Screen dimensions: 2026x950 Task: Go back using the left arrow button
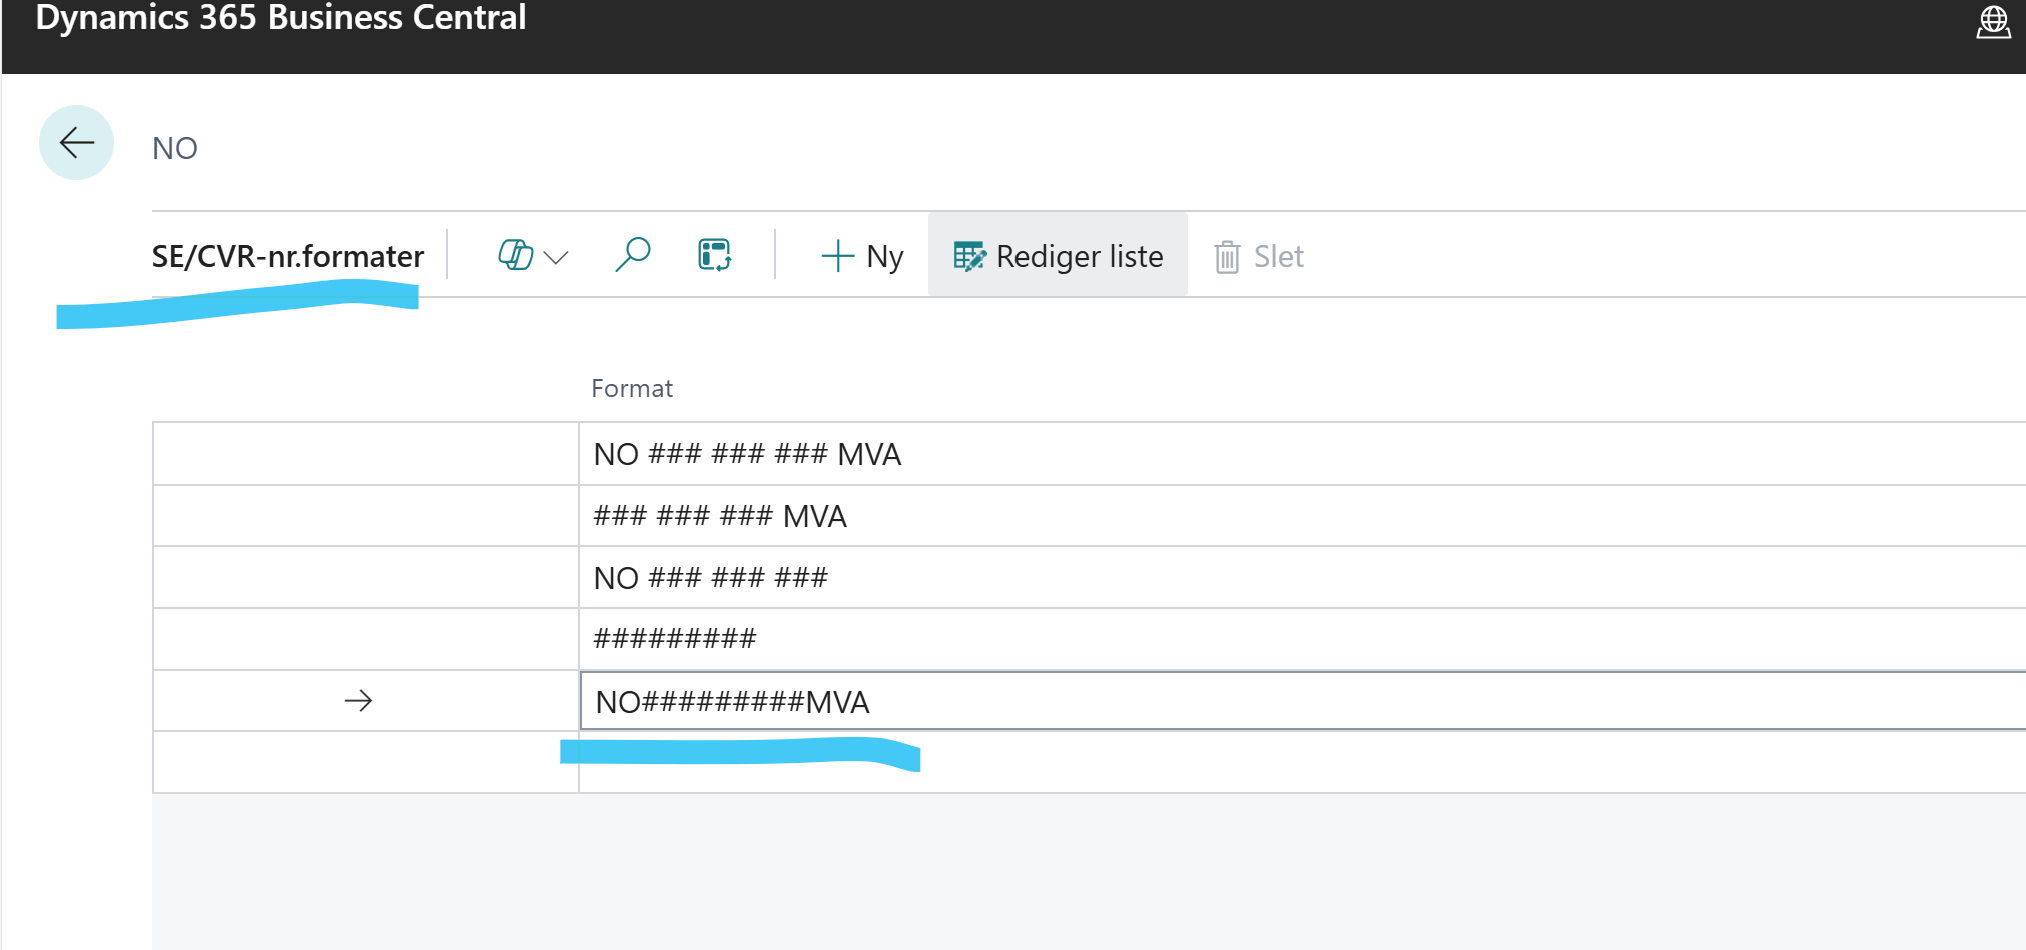[x=76, y=143]
